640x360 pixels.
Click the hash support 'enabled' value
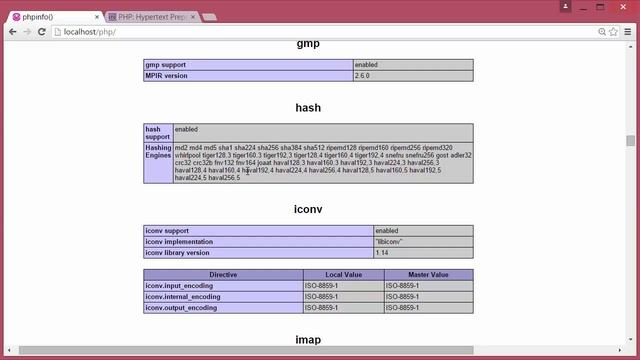[x=323, y=133]
